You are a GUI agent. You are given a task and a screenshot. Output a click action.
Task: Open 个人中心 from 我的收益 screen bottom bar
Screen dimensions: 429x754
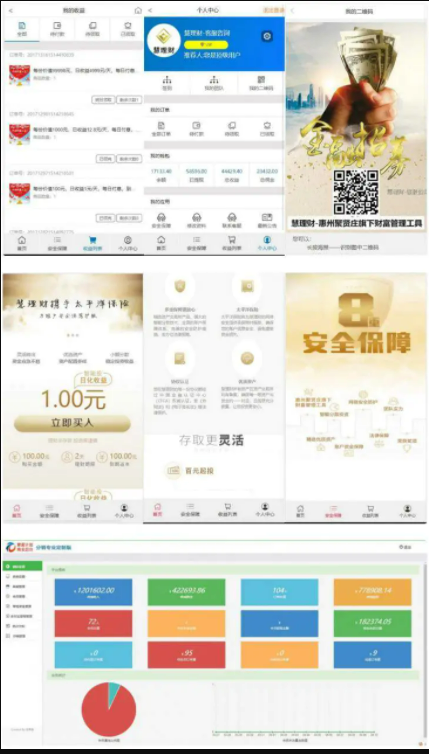[x=127, y=244]
